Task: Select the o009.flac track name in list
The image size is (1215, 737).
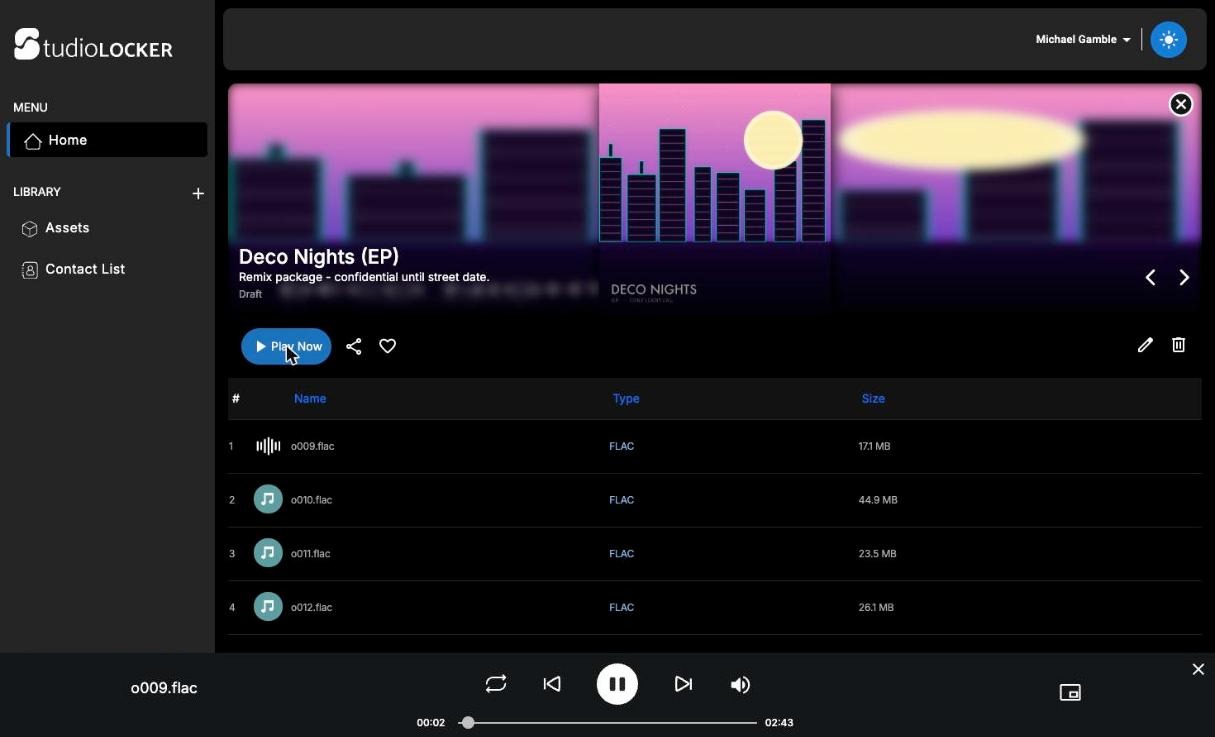Action: click(x=312, y=446)
